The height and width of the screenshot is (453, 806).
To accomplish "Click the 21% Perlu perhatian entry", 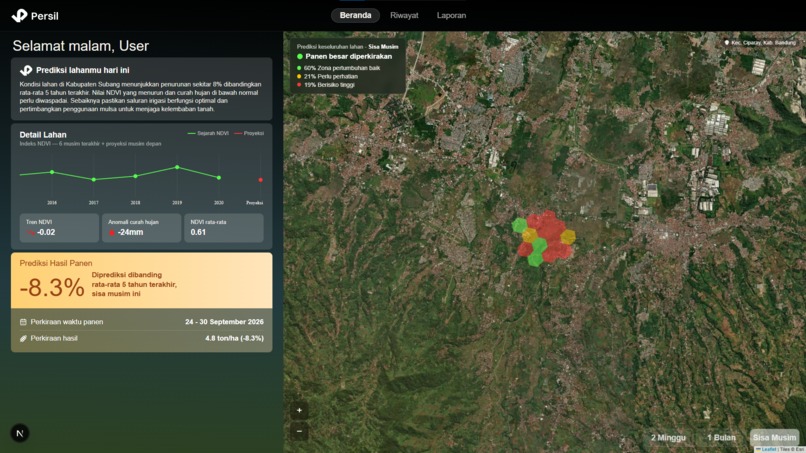I will [x=327, y=76].
